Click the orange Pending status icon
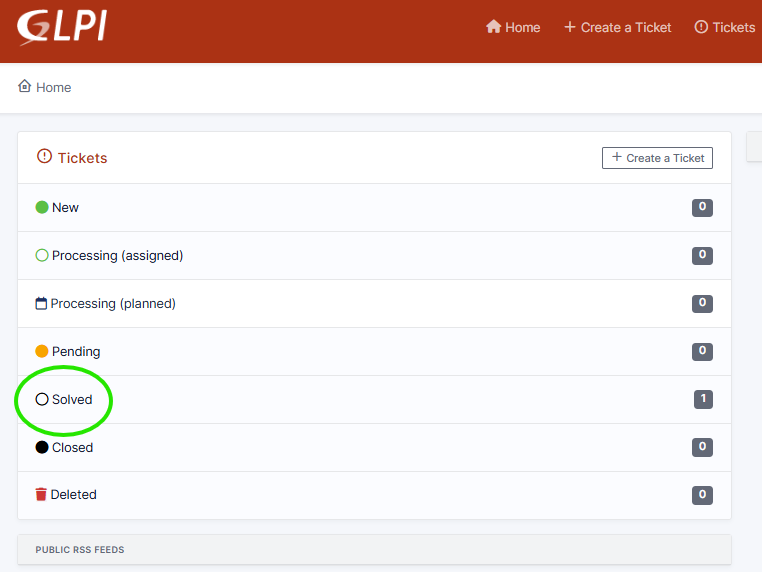 pos(42,352)
